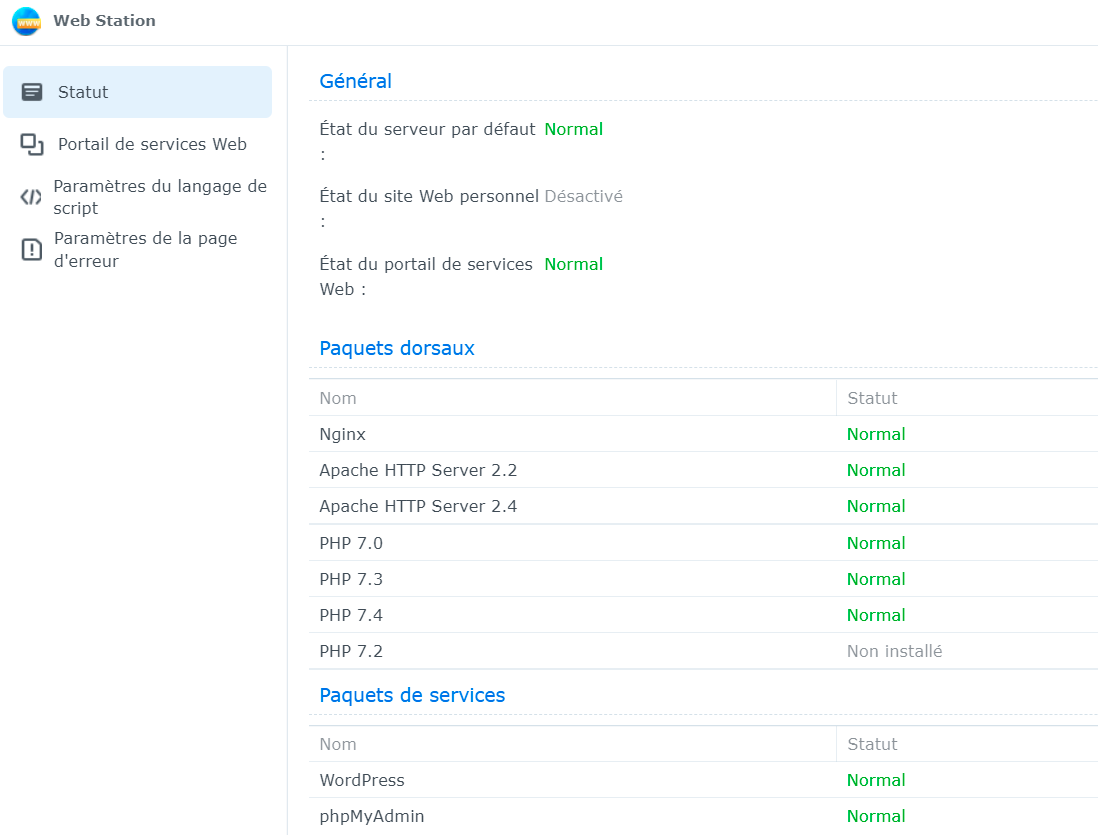This screenshot has width=1098, height=835.
Task: Open Portail de services Web section
Action: (x=152, y=144)
